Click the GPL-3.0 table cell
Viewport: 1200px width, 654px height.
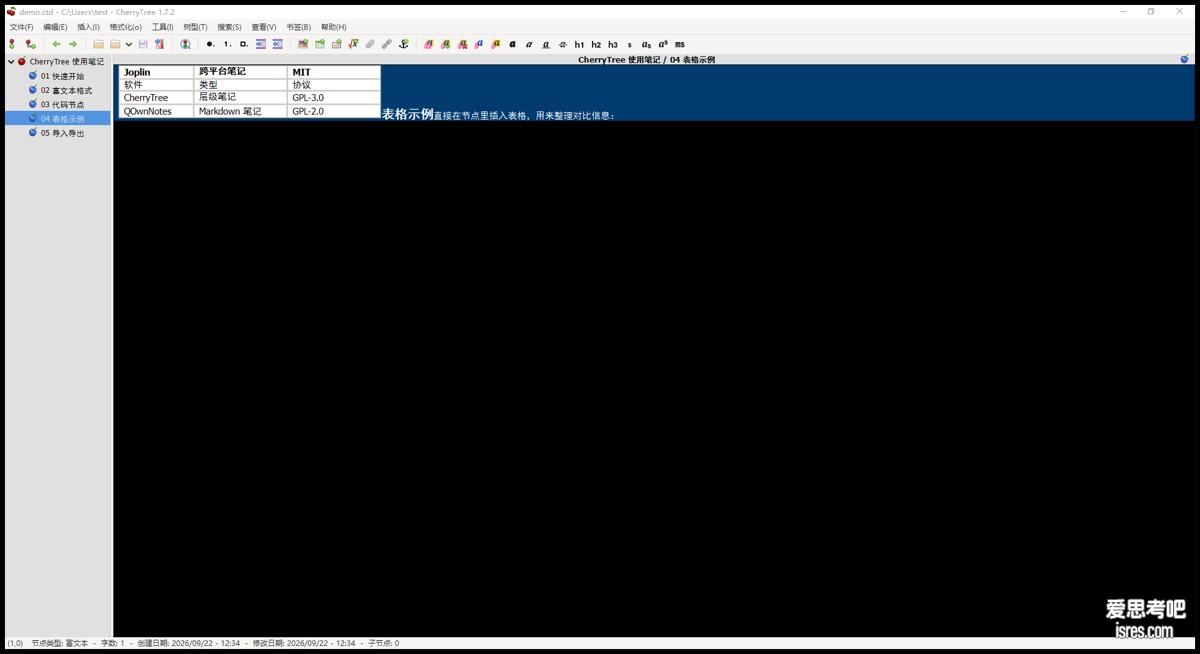coord(334,98)
